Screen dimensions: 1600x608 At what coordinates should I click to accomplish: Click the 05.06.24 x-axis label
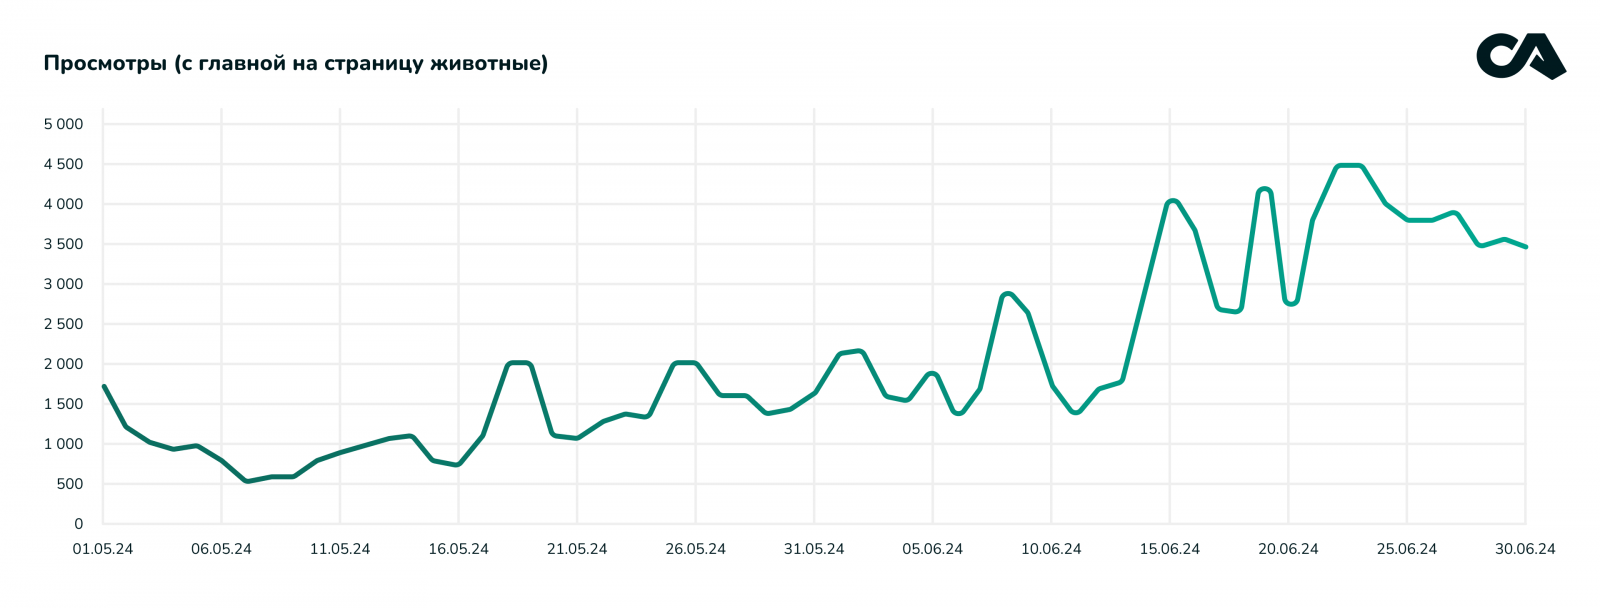click(932, 549)
